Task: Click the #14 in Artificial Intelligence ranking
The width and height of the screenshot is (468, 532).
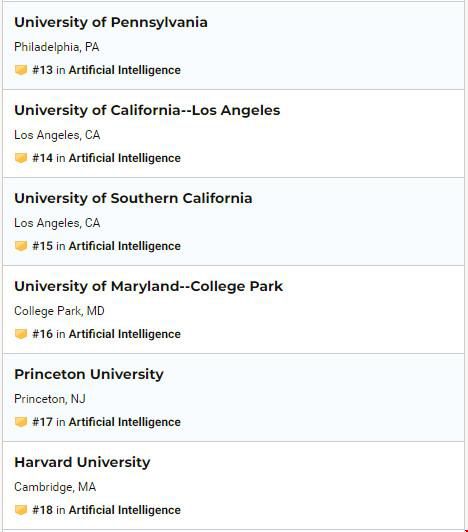Action: coord(106,158)
